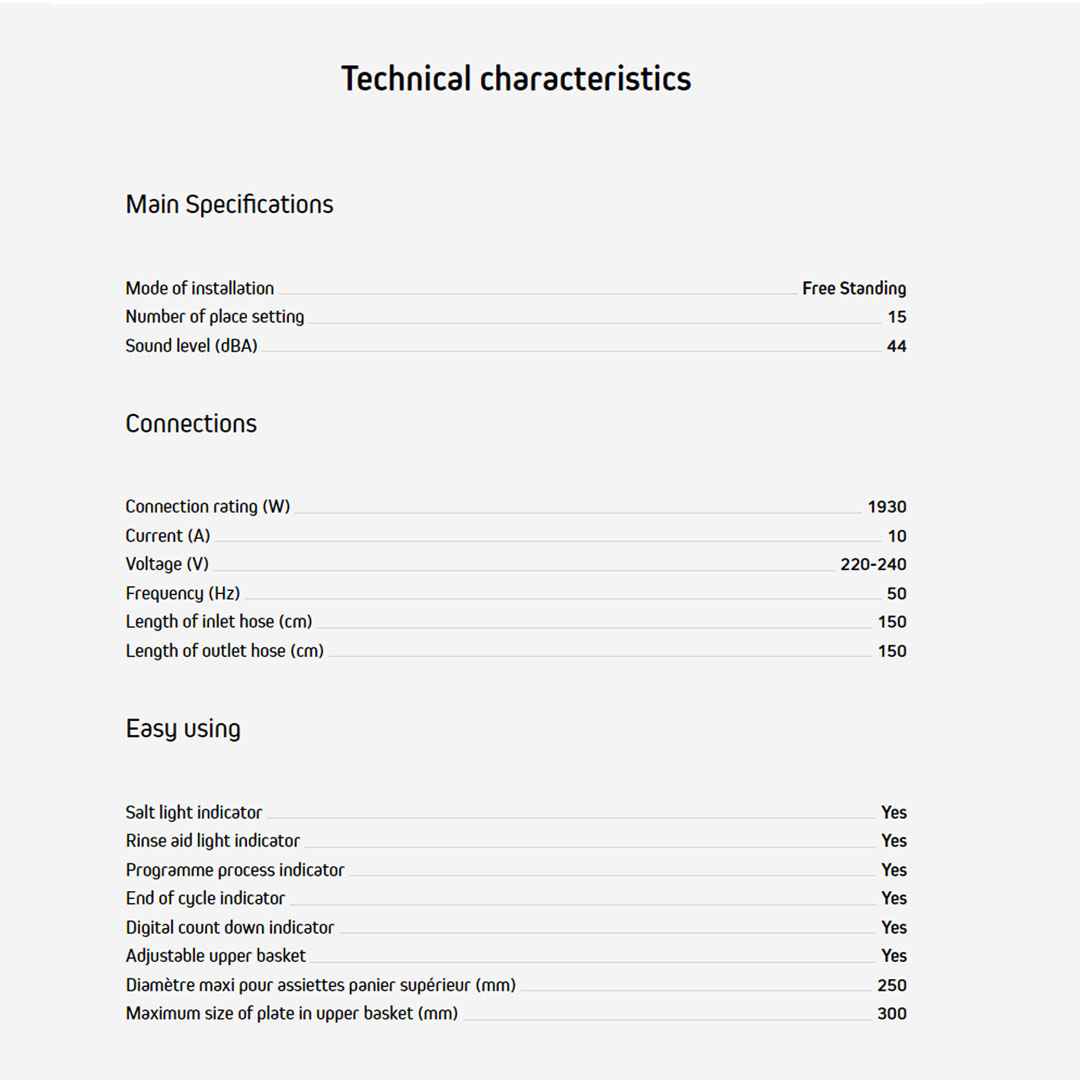Image resolution: width=1080 pixels, height=1080 pixels.
Task: Click the Salt light indicator label
Action: click(193, 813)
